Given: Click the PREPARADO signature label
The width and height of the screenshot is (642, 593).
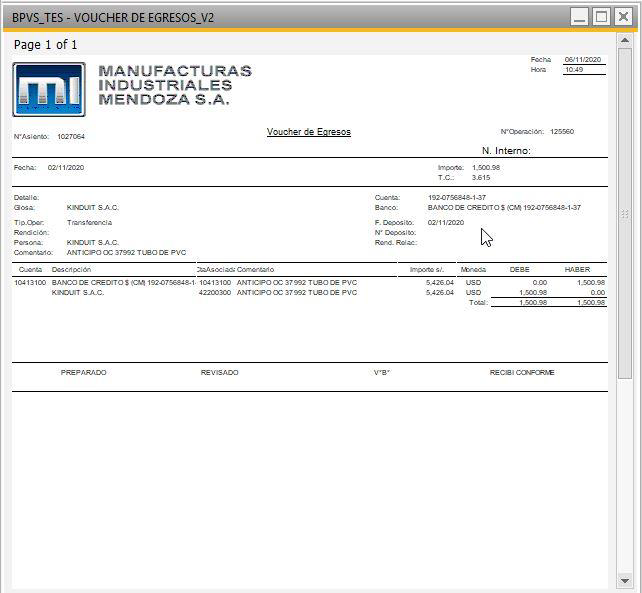Looking at the screenshot, I should point(84,372).
